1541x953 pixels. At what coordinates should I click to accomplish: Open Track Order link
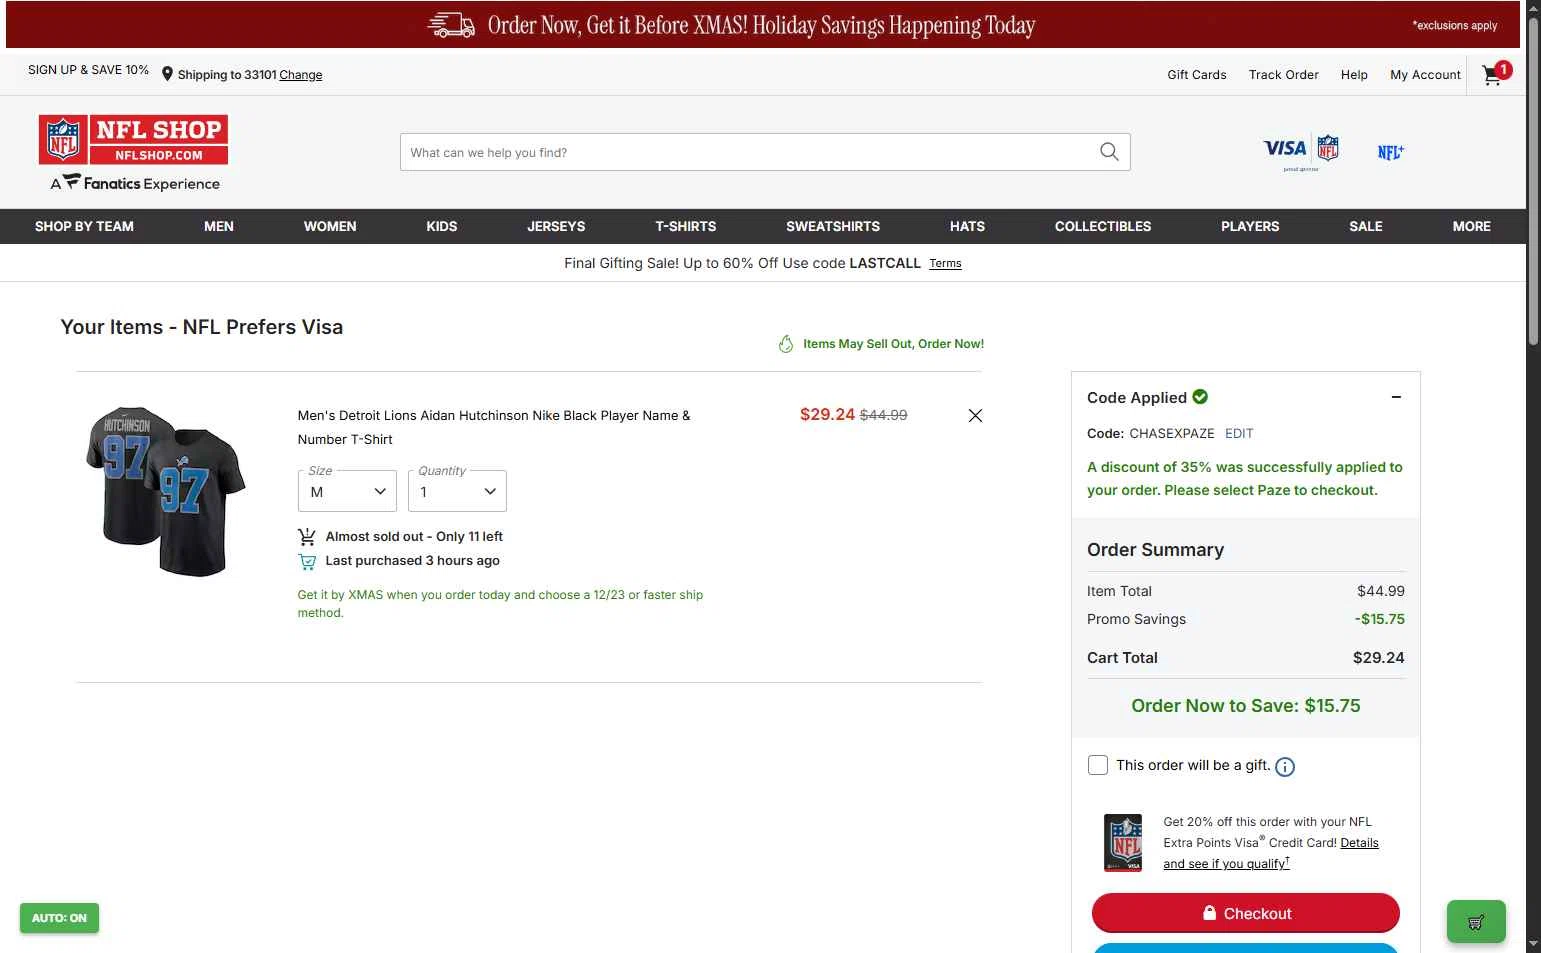[x=1284, y=75]
